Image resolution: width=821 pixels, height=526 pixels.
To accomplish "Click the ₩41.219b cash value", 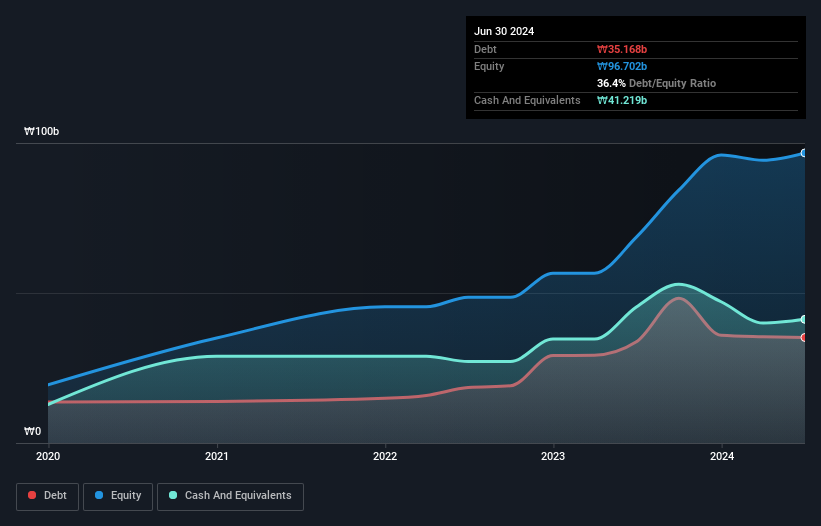I will (x=622, y=100).
